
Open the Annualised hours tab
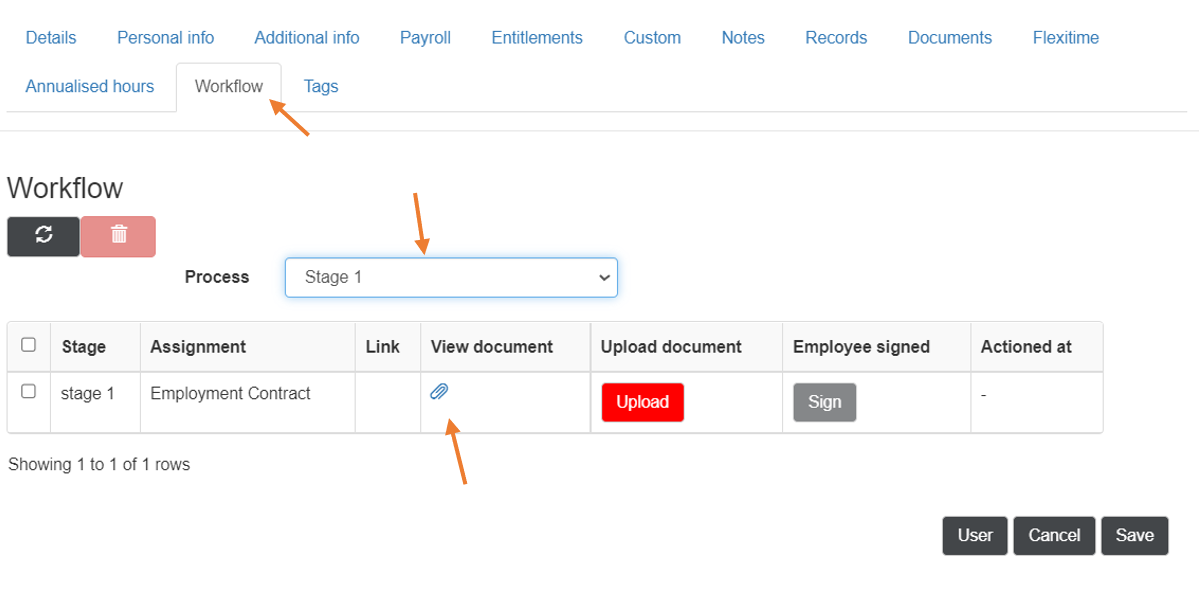pos(90,86)
